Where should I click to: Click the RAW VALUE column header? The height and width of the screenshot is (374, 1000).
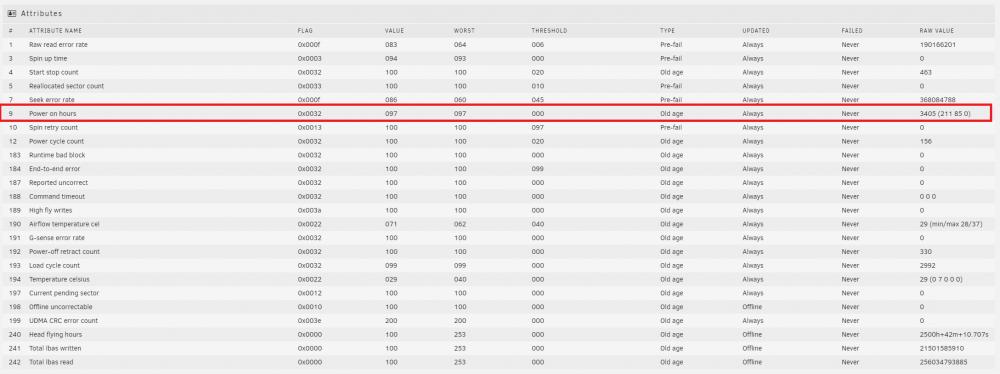[x=937, y=31]
